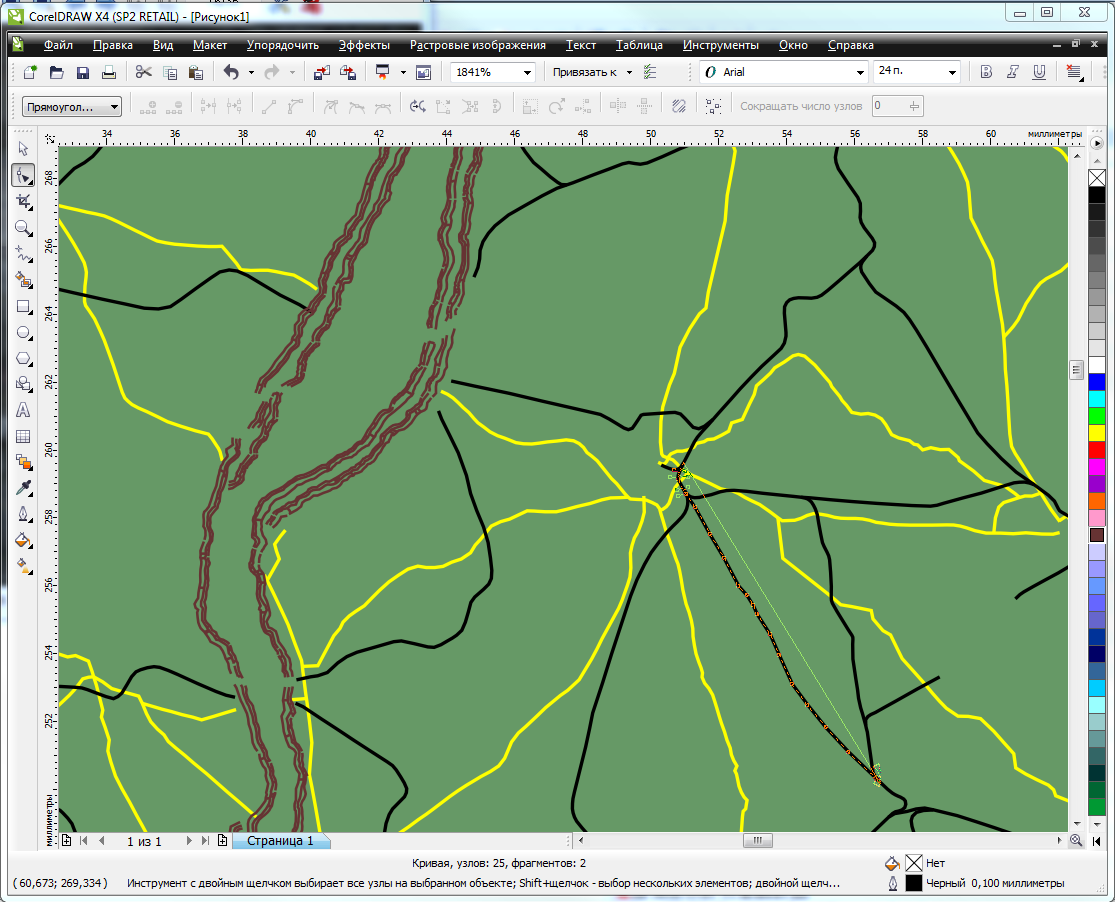Viewport: 1115px width, 902px height.
Task: Pick the Smart Fill tool
Action: tap(23, 280)
